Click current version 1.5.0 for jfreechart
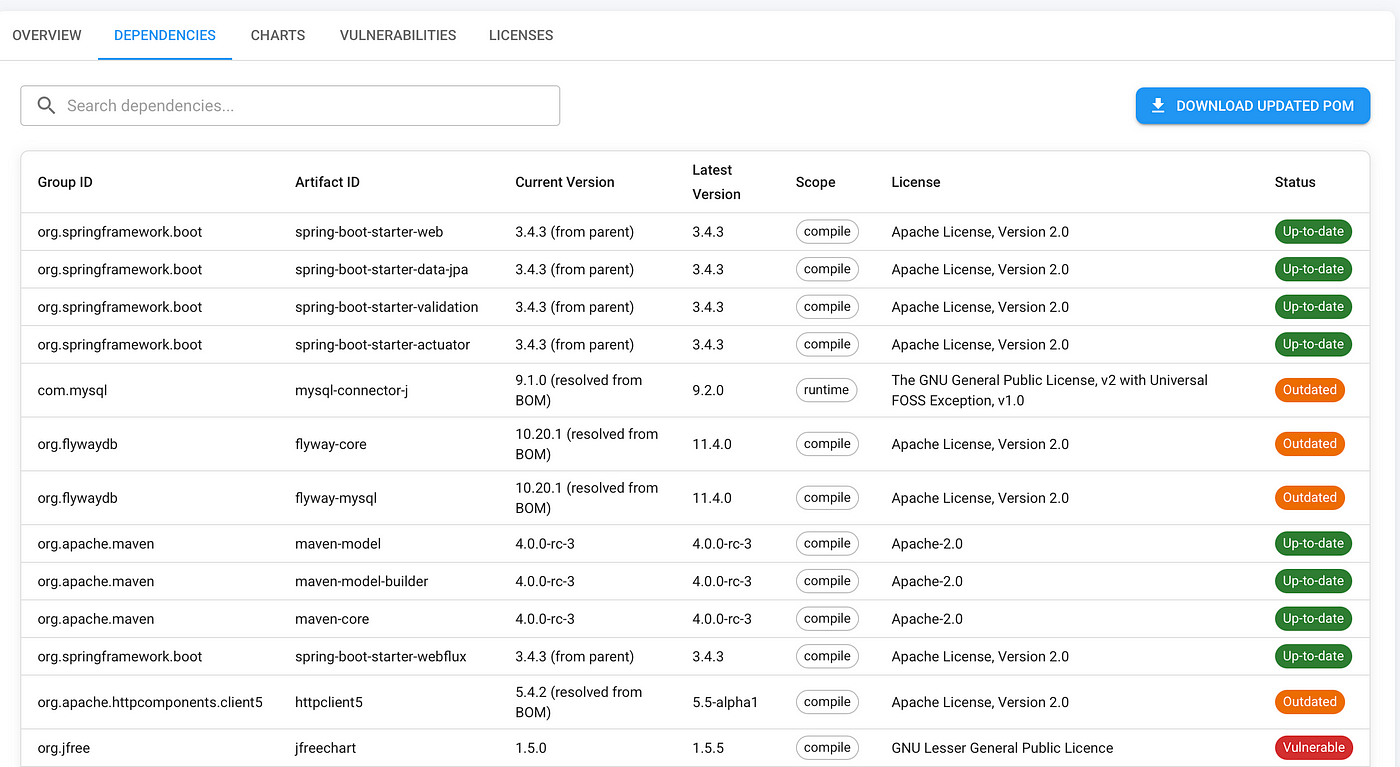Image resolution: width=1400 pixels, height=767 pixels. click(x=531, y=748)
